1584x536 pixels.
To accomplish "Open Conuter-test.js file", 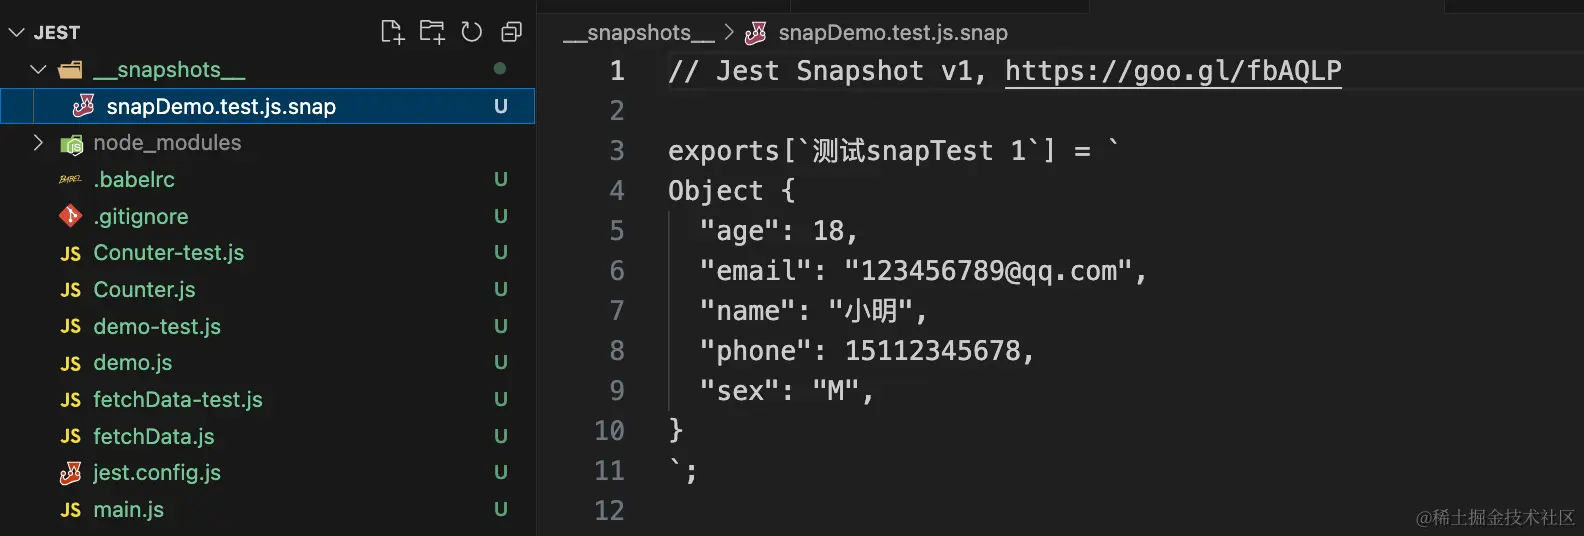I will (168, 253).
